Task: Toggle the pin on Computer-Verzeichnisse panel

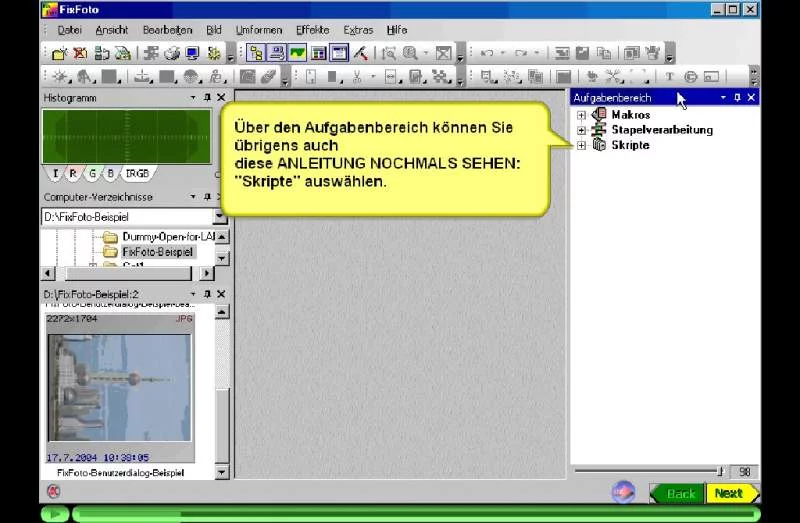Action: (x=207, y=196)
